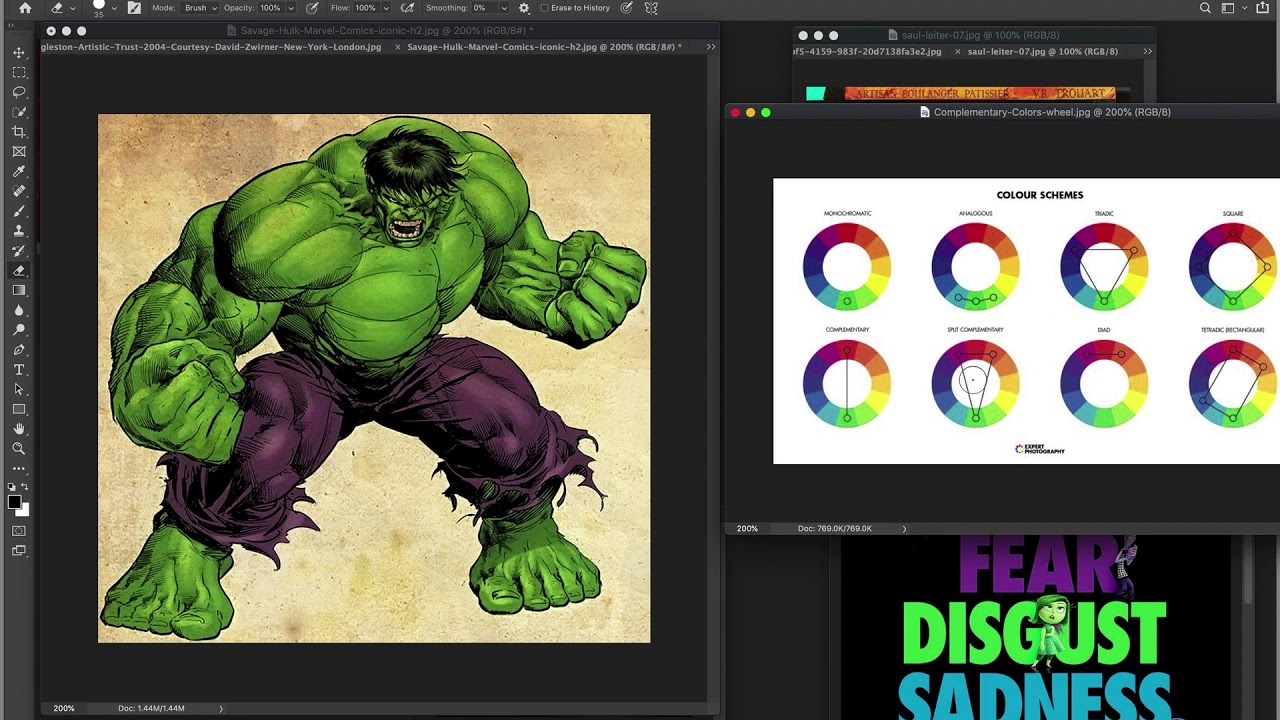Screen dimensions: 1280x720
Task: Select the Brush tool in toolbar
Action: [x=19, y=211]
